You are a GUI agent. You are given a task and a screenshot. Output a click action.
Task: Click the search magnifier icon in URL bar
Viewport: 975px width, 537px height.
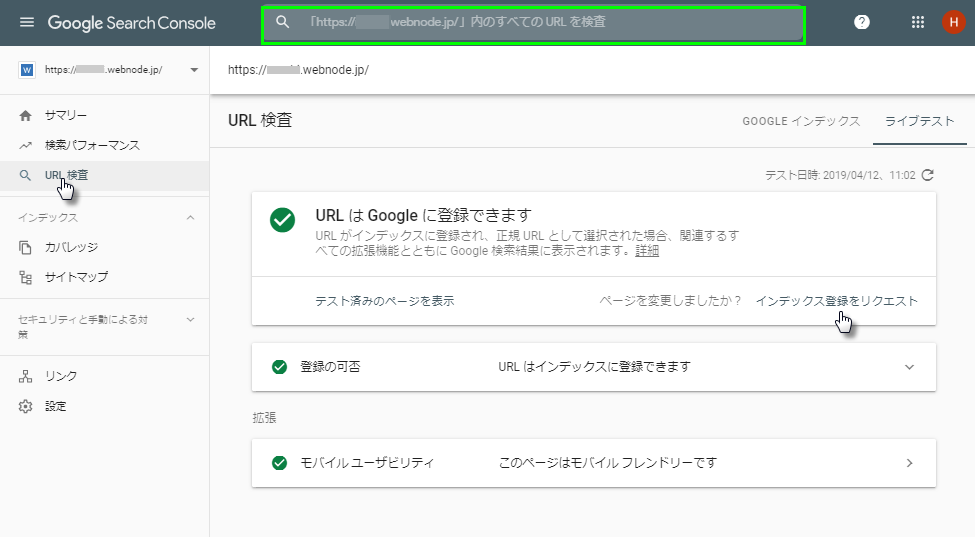[282, 22]
